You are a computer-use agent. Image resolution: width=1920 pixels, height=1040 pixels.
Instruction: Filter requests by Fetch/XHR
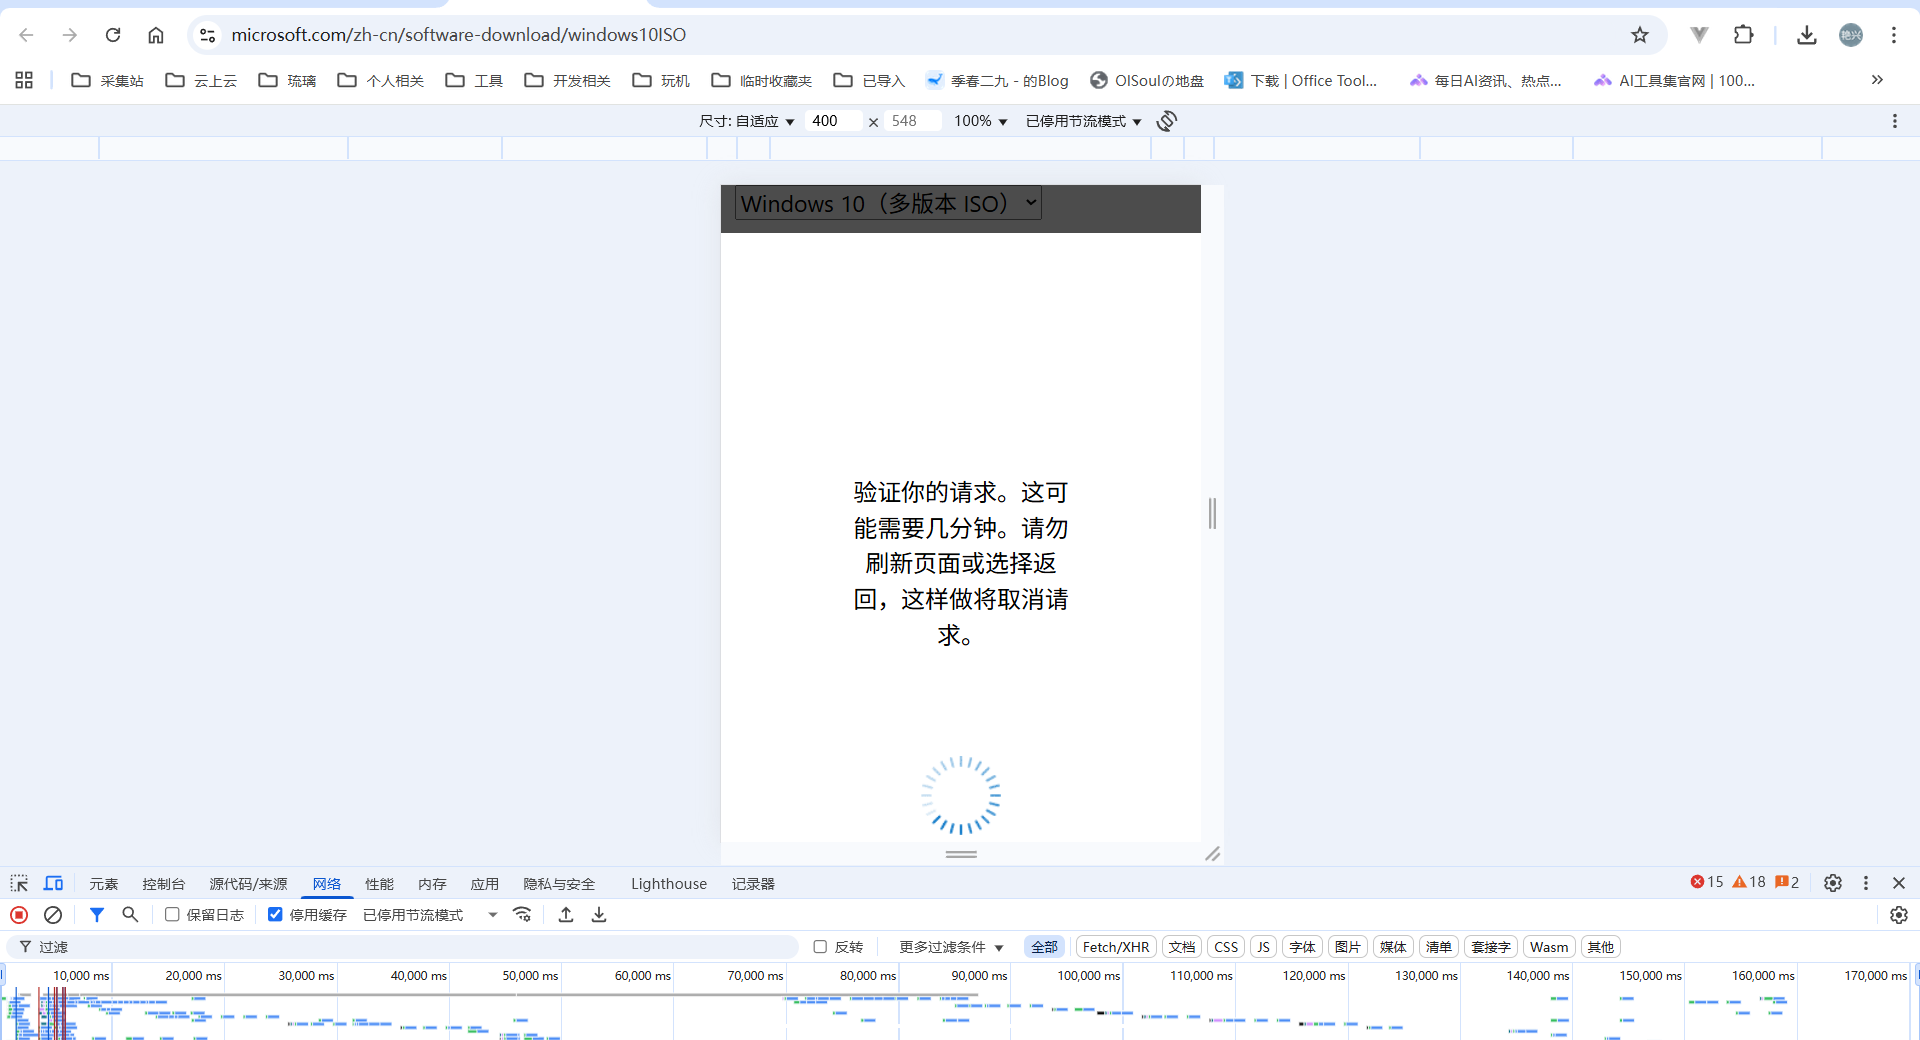pyautogui.click(x=1115, y=947)
